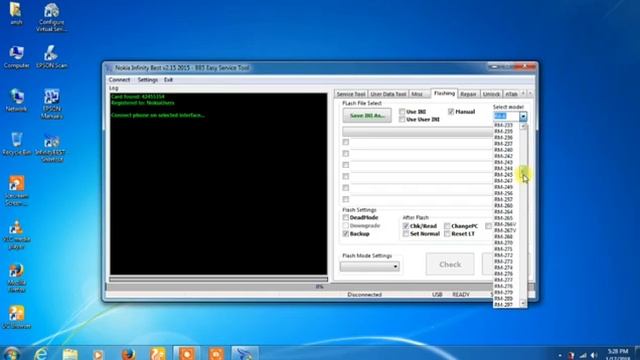Choose RM-270 from the model list
The image size is (640, 360).
pyautogui.click(x=503, y=243)
